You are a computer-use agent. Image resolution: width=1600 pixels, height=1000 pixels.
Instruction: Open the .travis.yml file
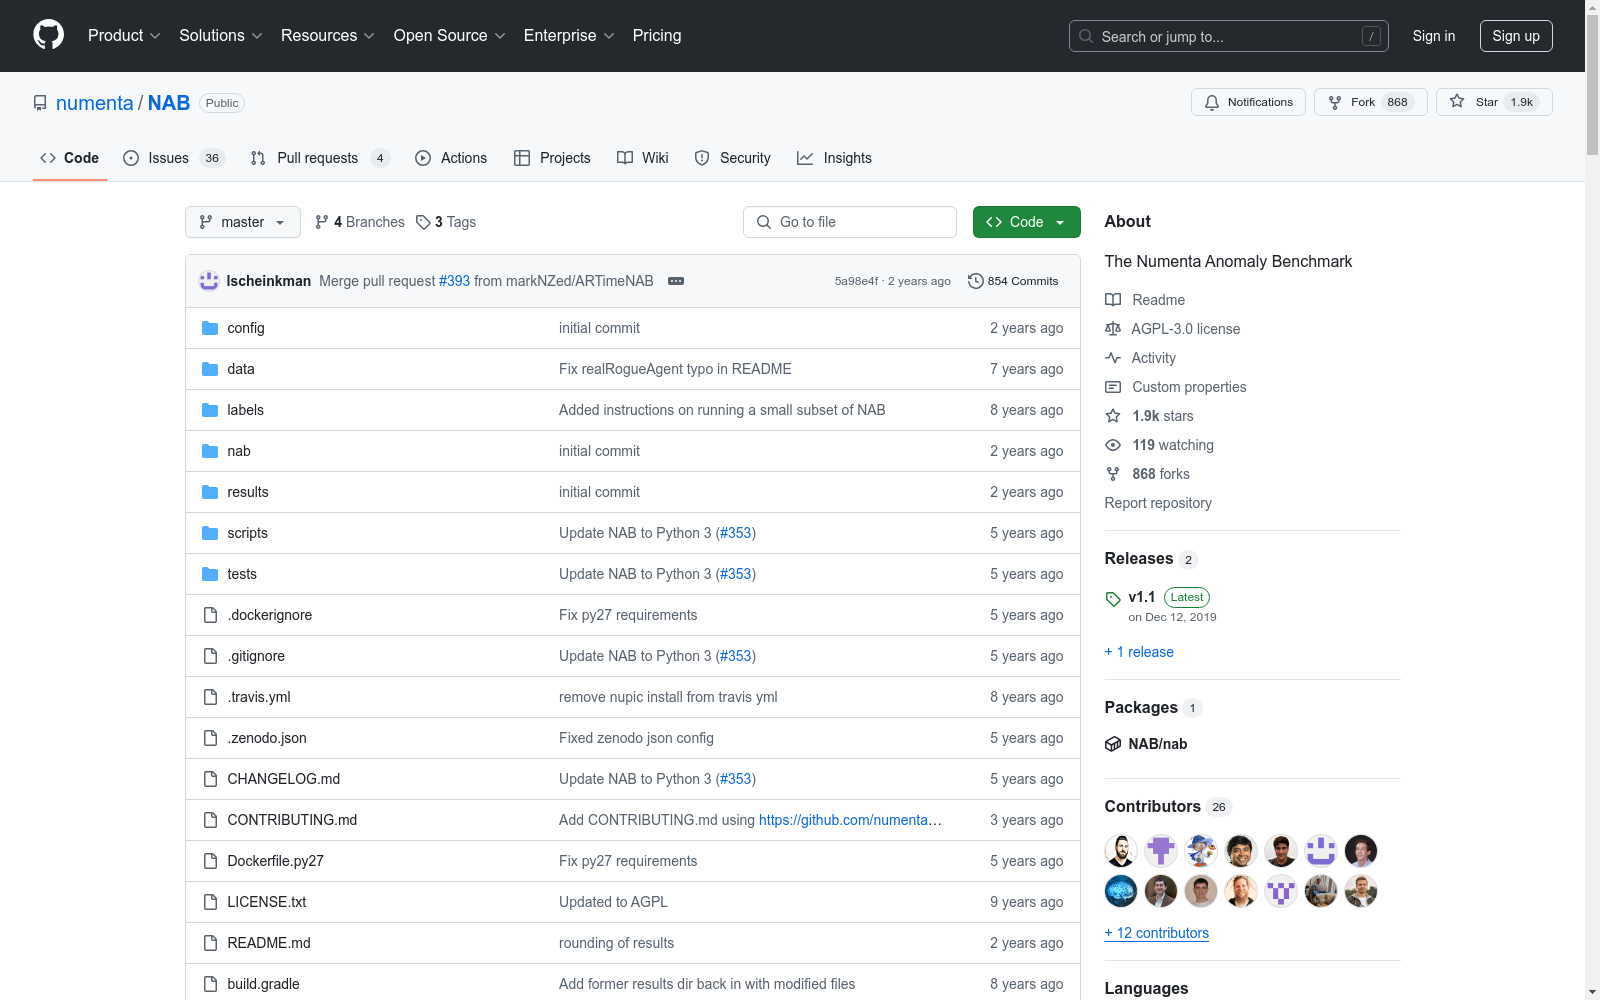259,697
